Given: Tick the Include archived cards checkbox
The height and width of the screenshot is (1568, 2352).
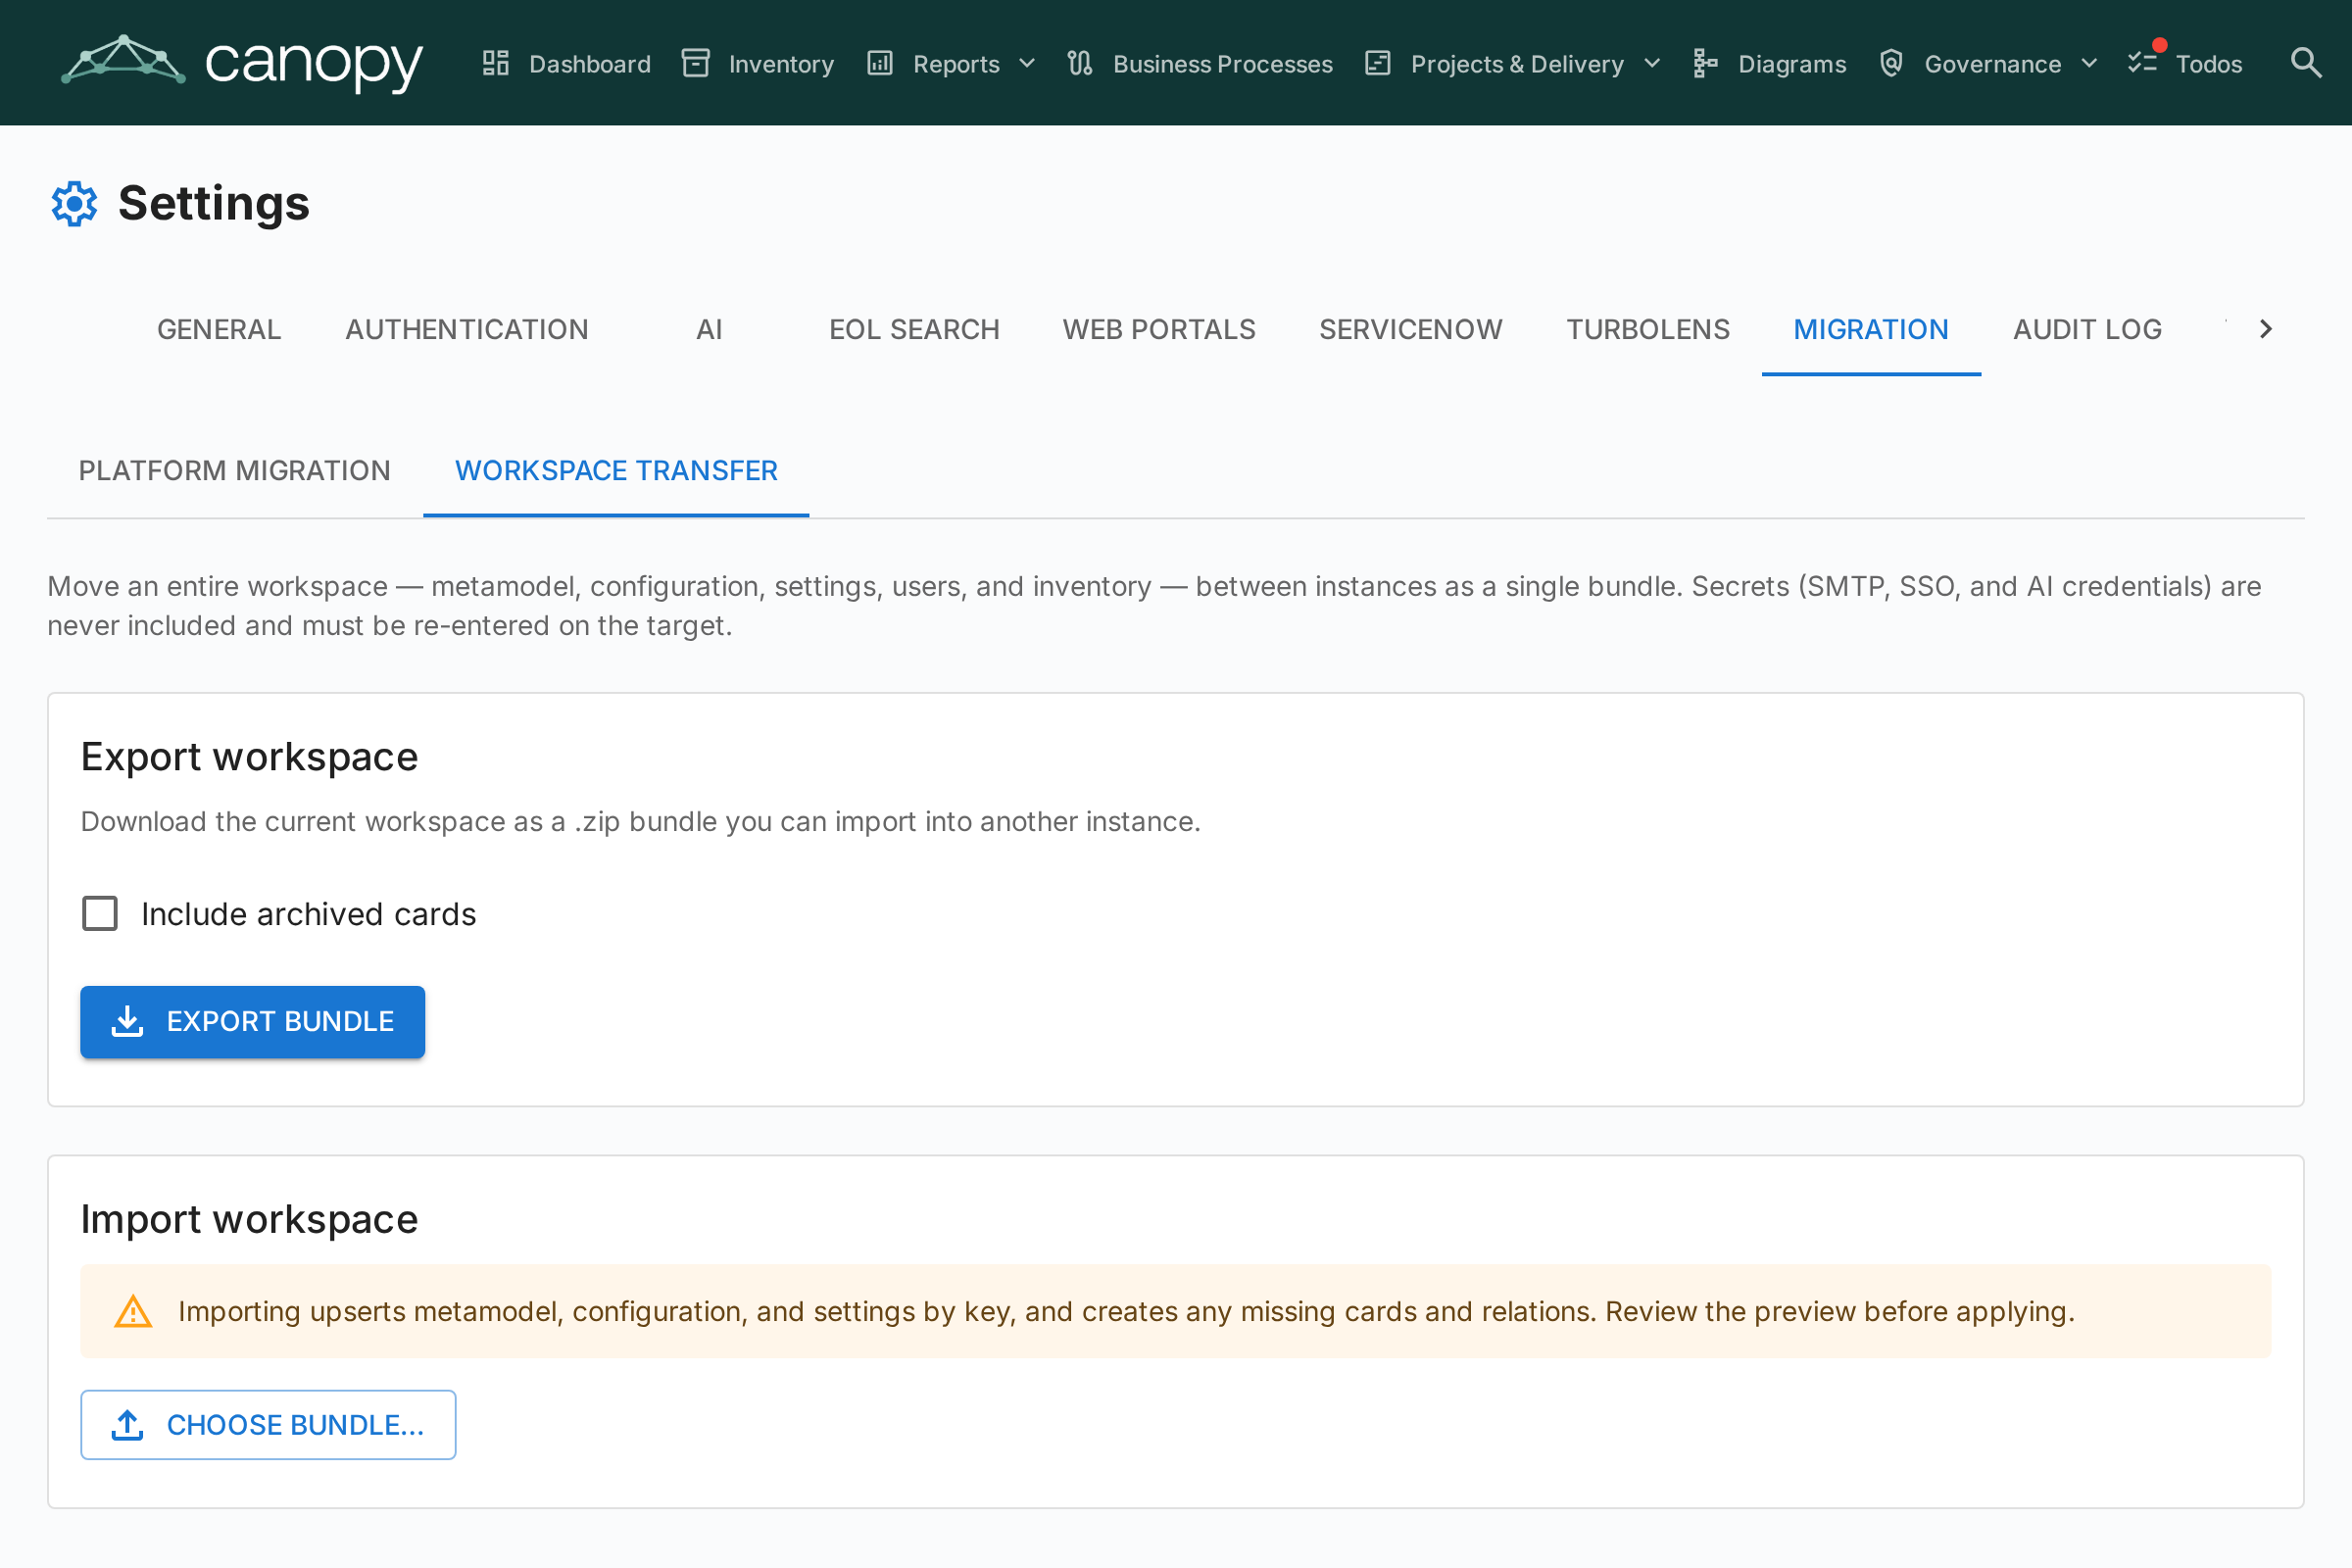Looking at the screenshot, I should [x=100, y=913].
